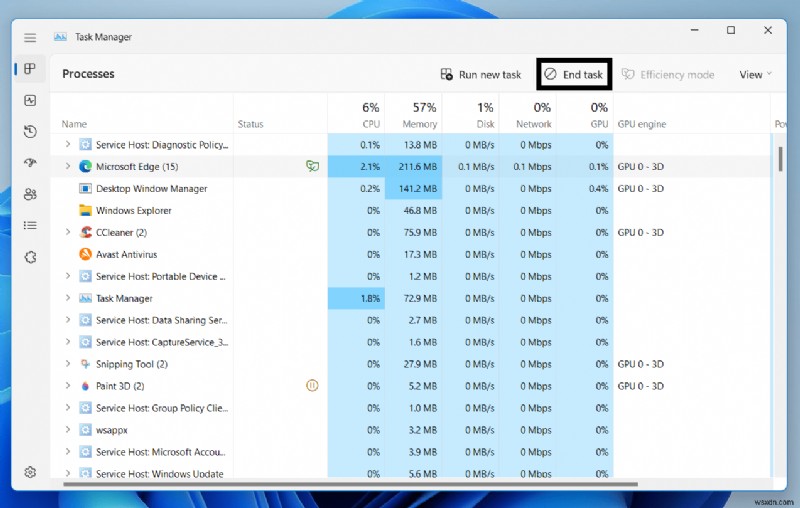Screen dimensions: 800x508
Task: Expand the Microsoft Edge (15) group
Action: pos(67,166)
